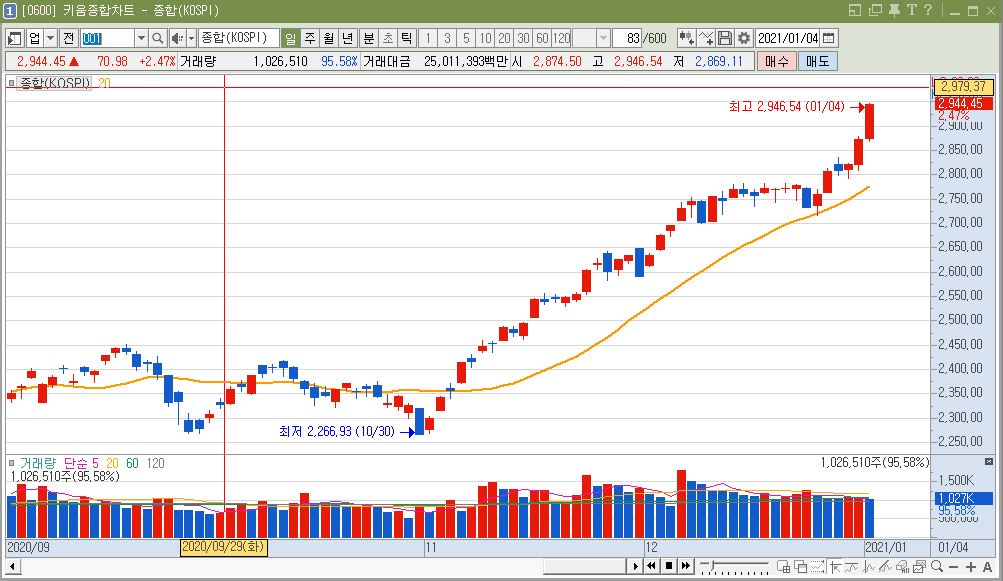
Task: Click the fast-forward double-arrow button
Action: [x=686, y=566]
